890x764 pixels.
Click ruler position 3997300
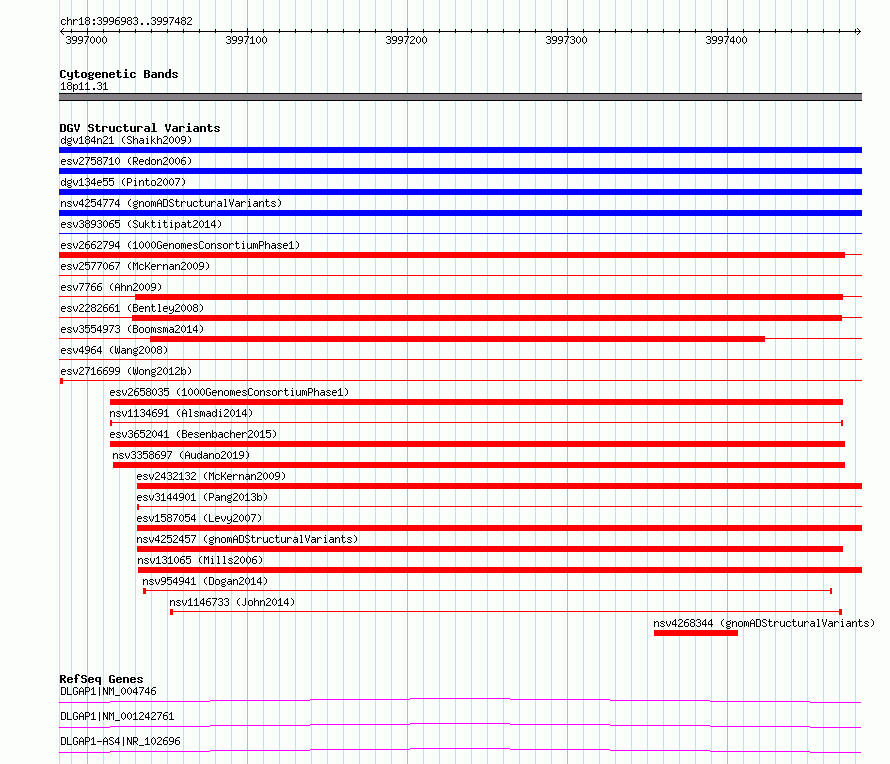[566, 40]
